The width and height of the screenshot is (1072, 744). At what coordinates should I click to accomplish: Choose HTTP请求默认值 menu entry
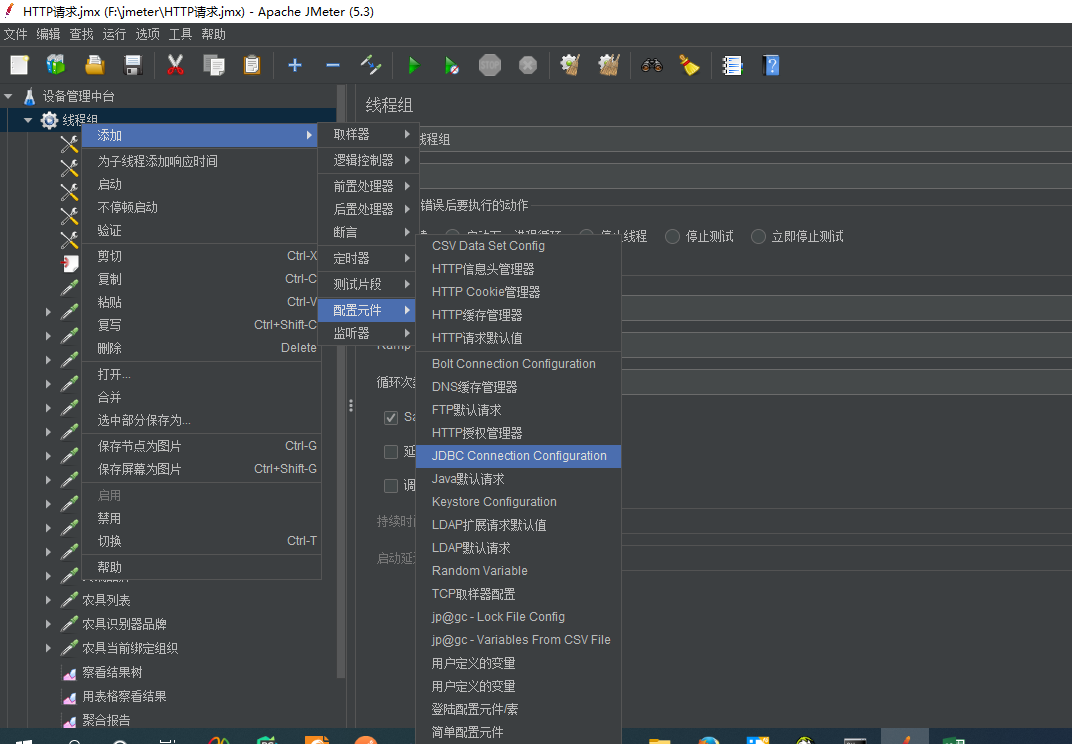tap(519, 338)
